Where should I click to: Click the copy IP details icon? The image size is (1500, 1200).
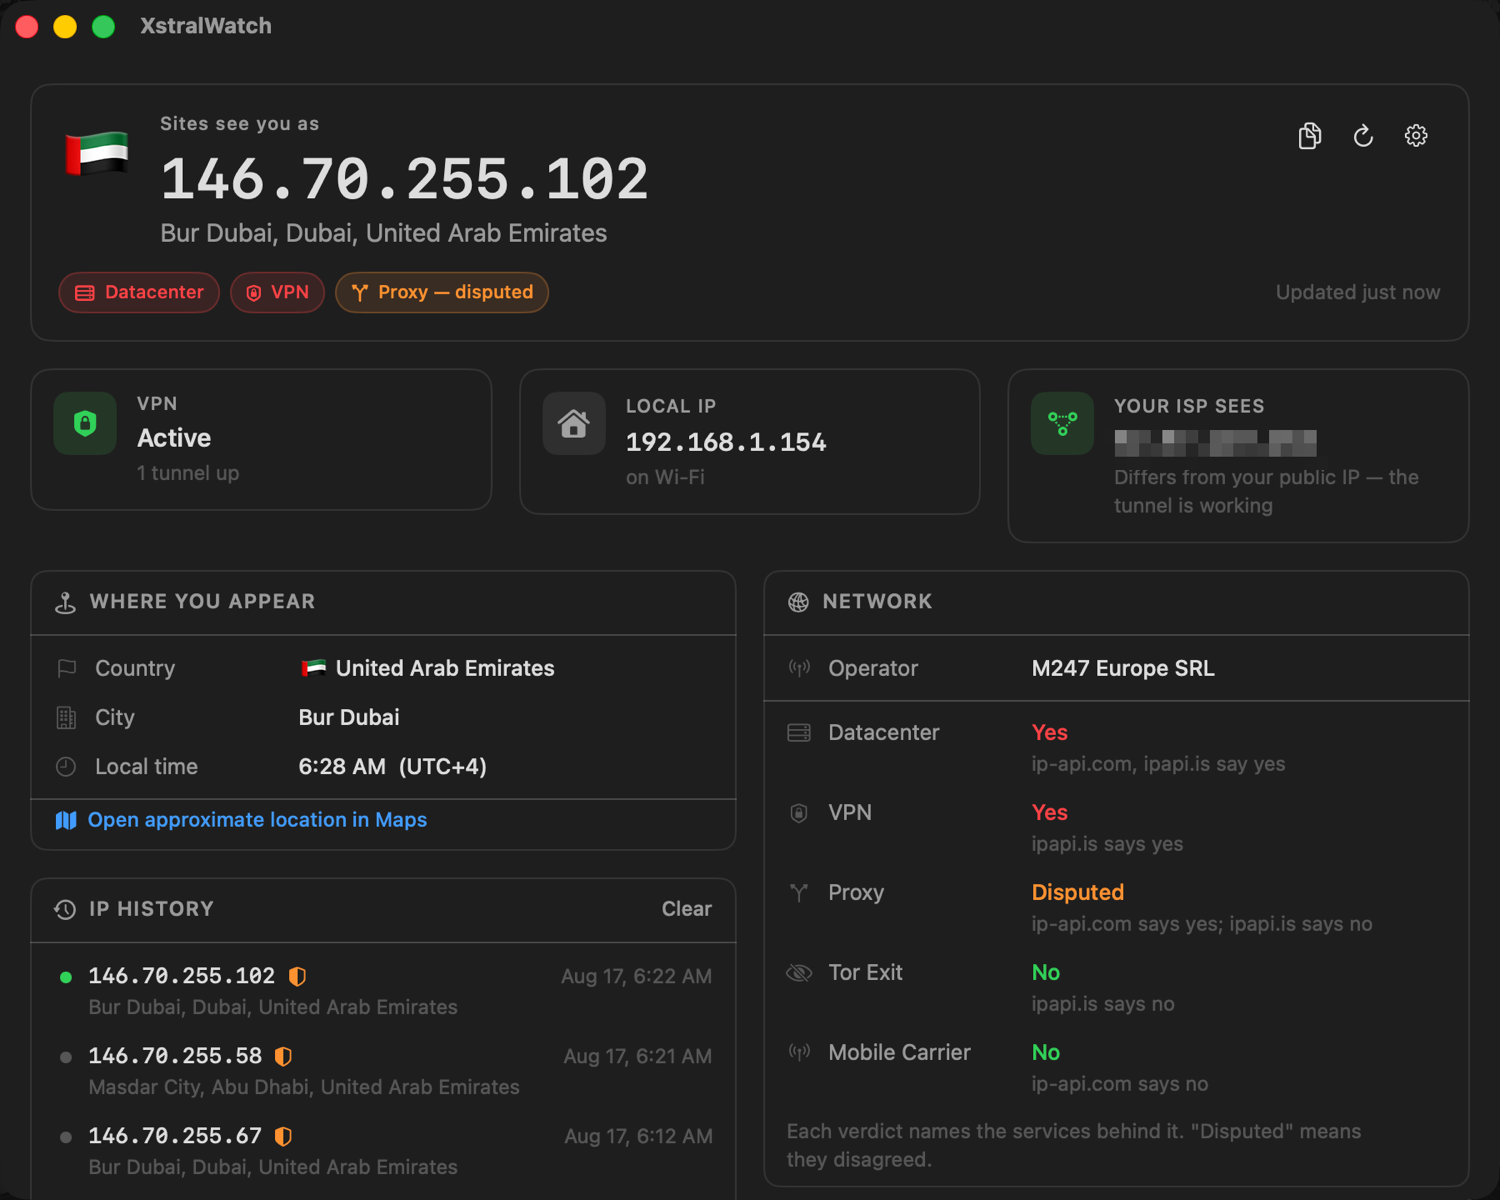click(1310, 136)
